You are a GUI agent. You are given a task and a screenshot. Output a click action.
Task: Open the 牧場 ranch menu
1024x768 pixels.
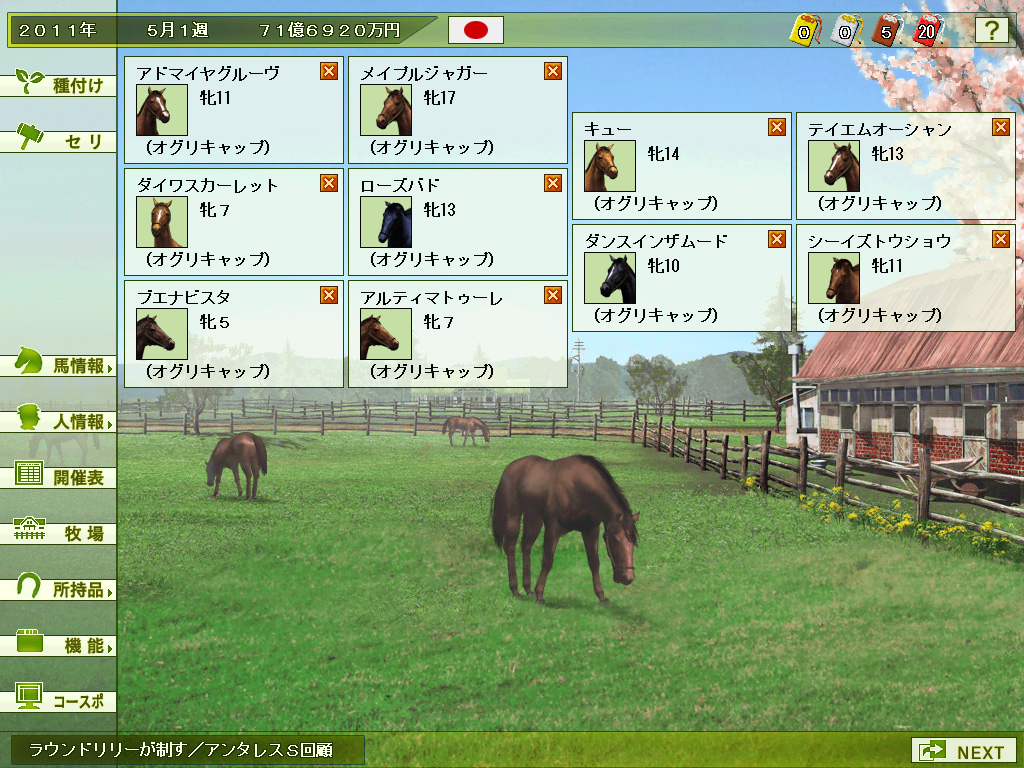(58, 533)
